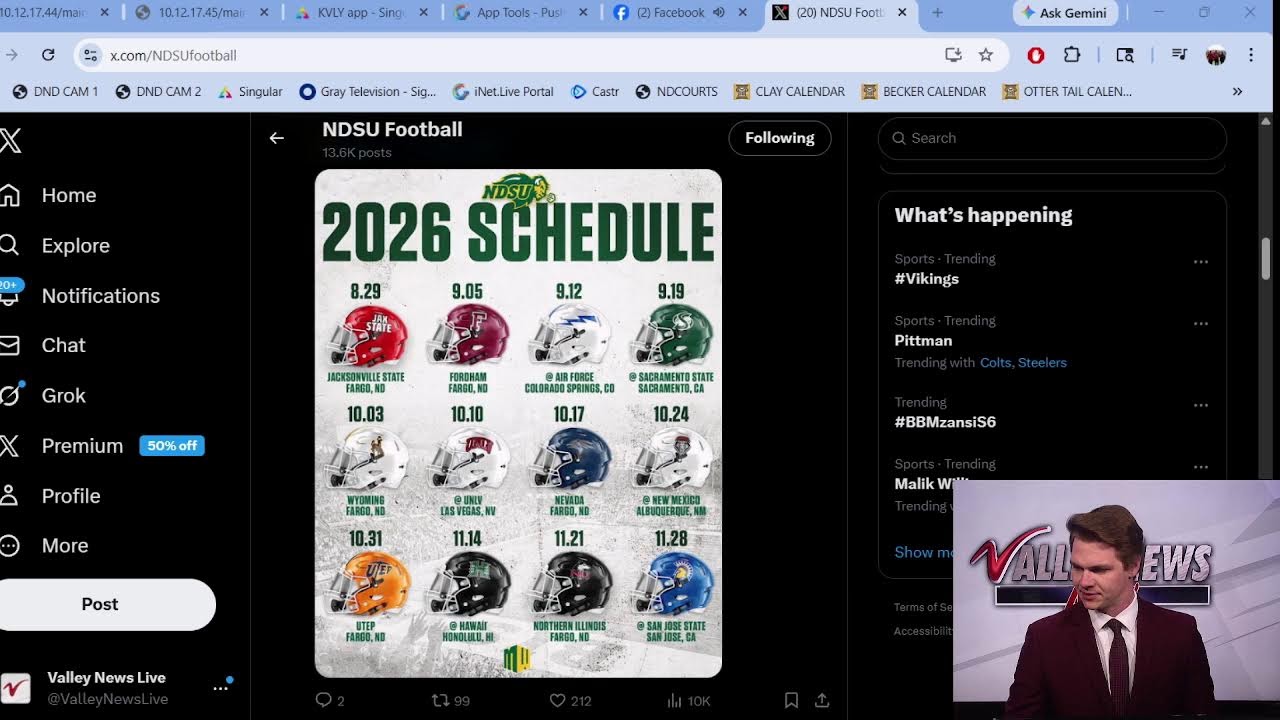Click the Colts trending link

(x=996, y=362)
